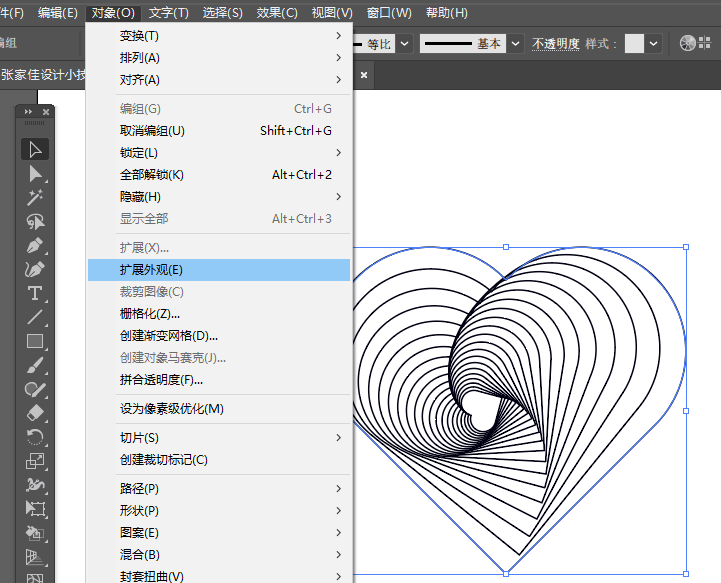721x583 pixels.
Task: Open the 基本 brush definition dropdown
Action: [515, 44]
